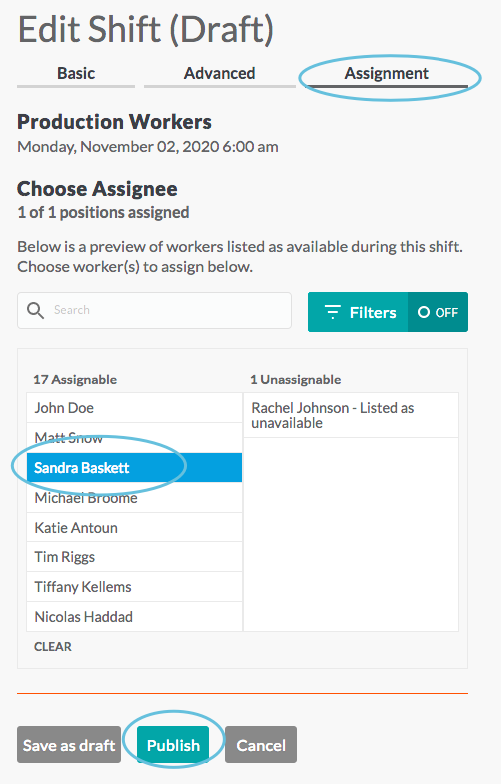This screenshot has width=501, height=784.
Task: Choose Michael Broome from the list
Action: pos(134,498)
